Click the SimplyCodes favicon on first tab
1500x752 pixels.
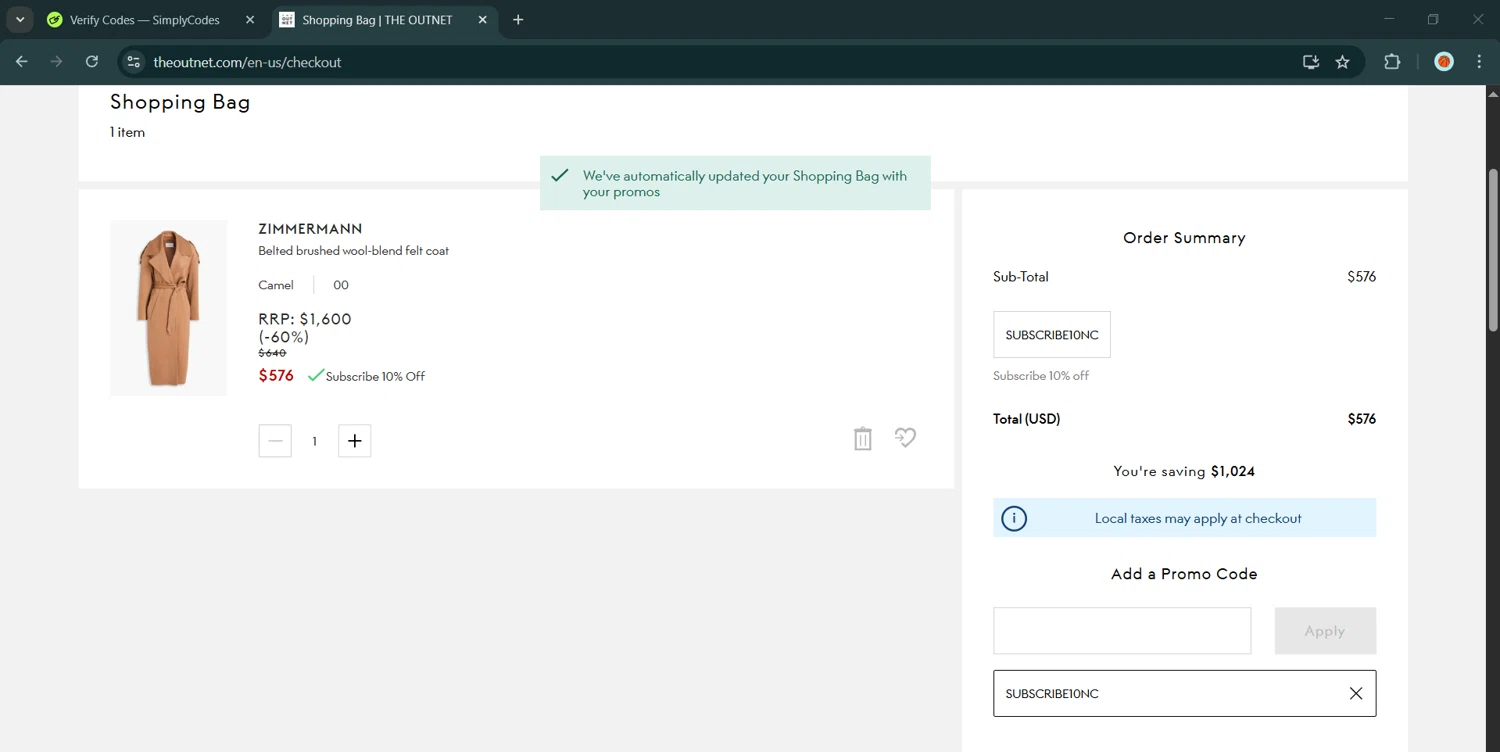55,20
